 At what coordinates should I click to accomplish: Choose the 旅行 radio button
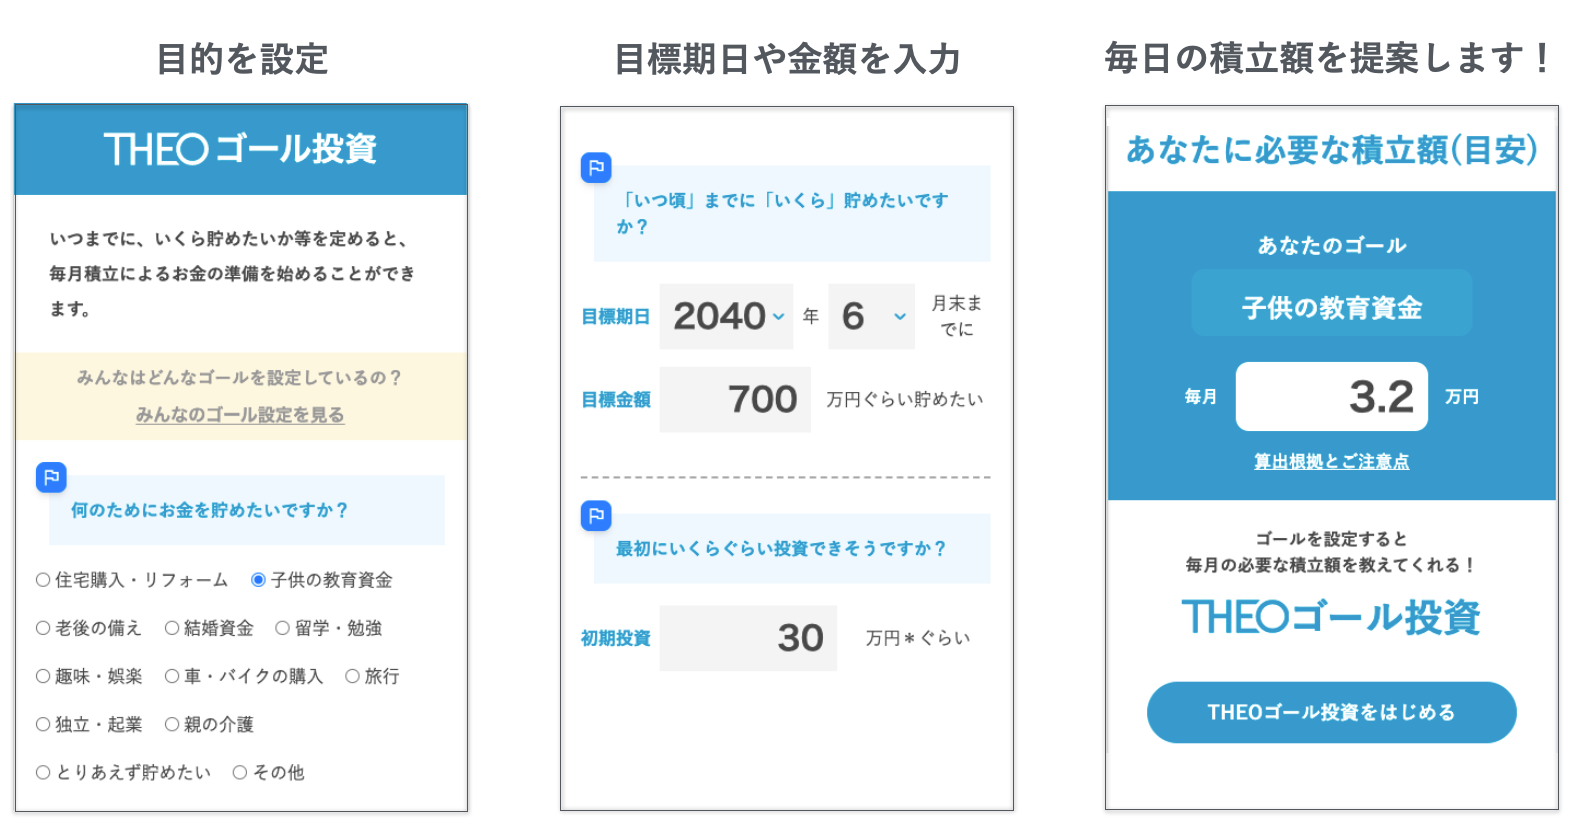352,676
